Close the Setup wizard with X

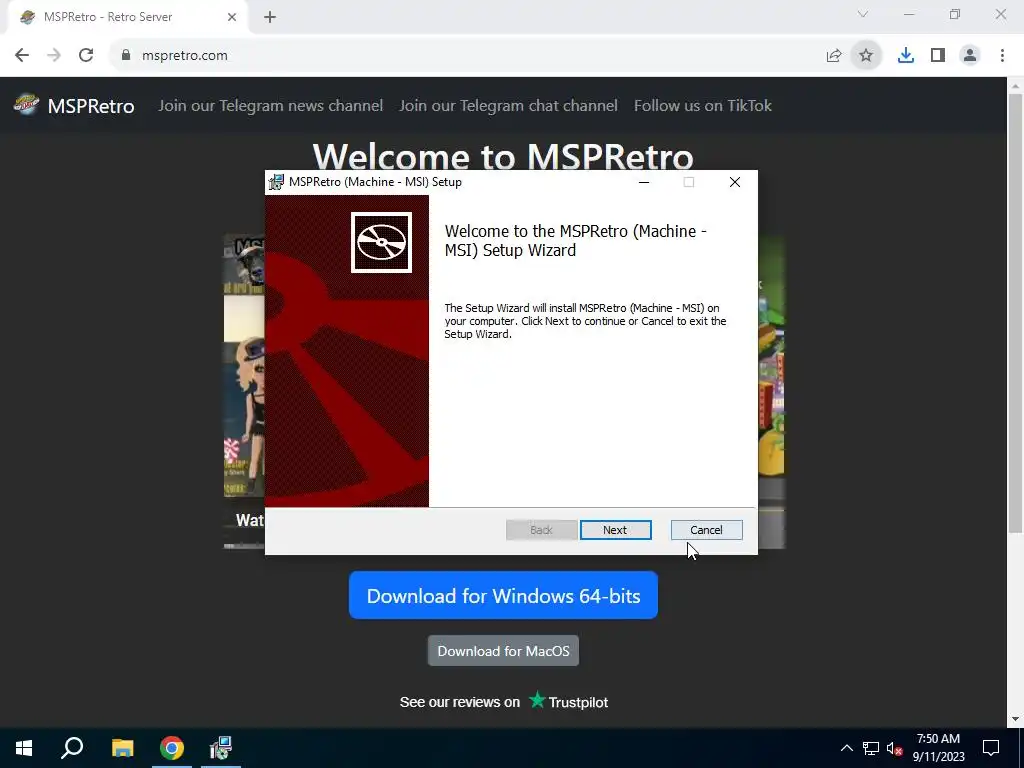[x=735, y=182]
